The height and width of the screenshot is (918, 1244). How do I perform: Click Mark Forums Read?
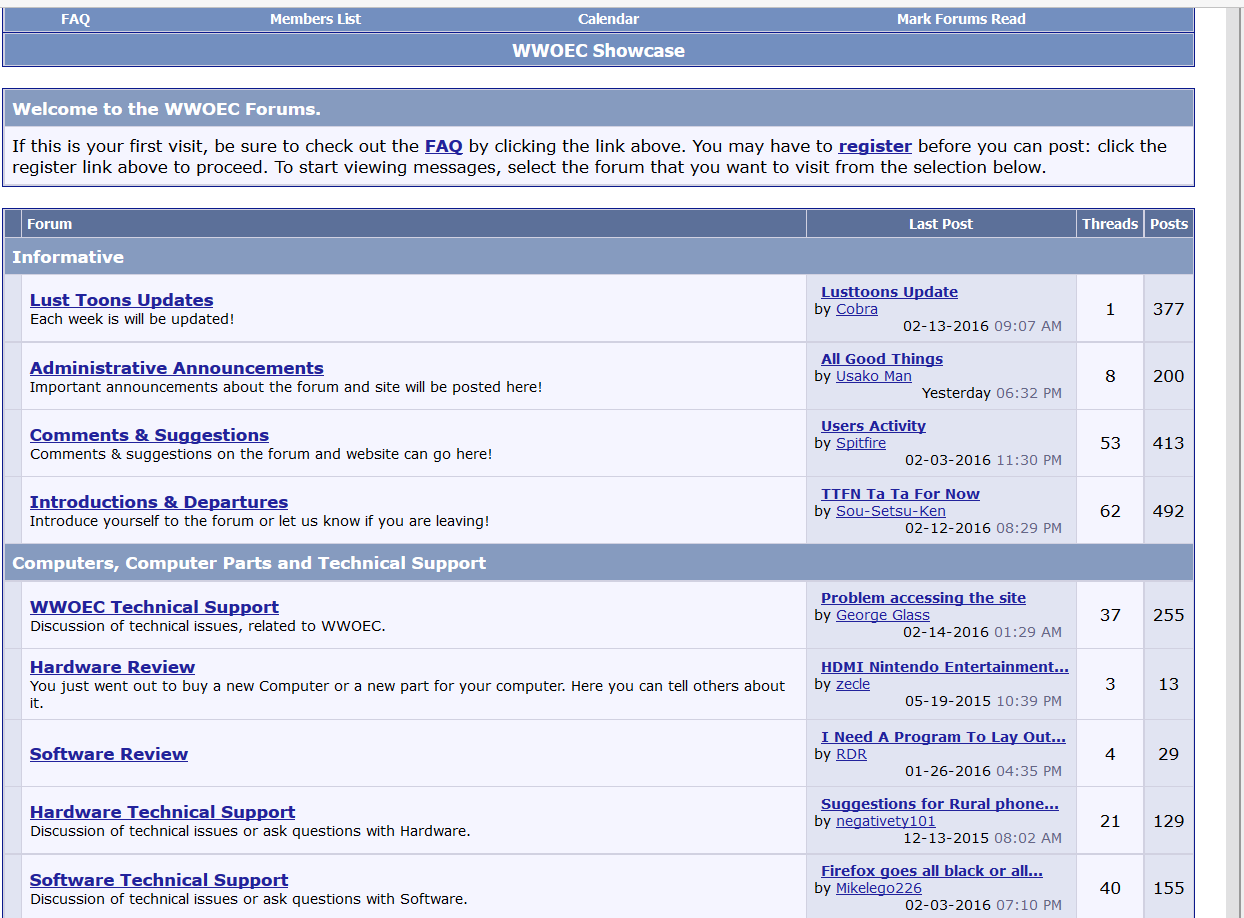961,19
